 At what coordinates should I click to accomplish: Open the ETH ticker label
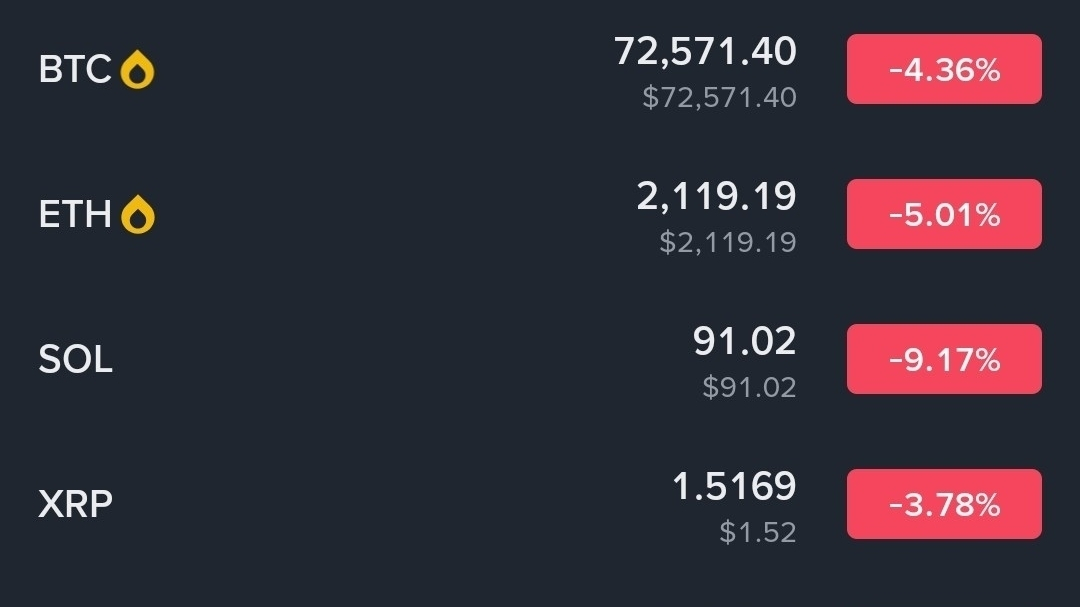click(x=75, y=215)
